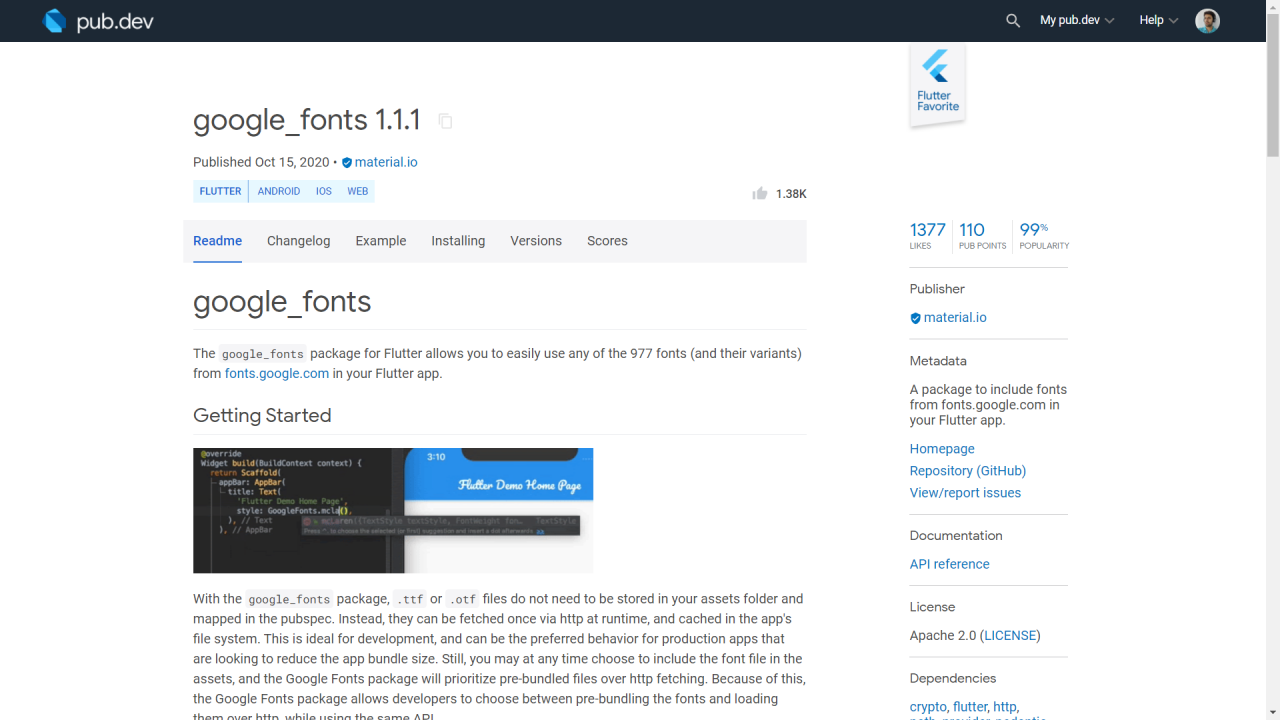1280x720 pixels.
Task: Open the Example tab
Action: click(x=381, y=241)
